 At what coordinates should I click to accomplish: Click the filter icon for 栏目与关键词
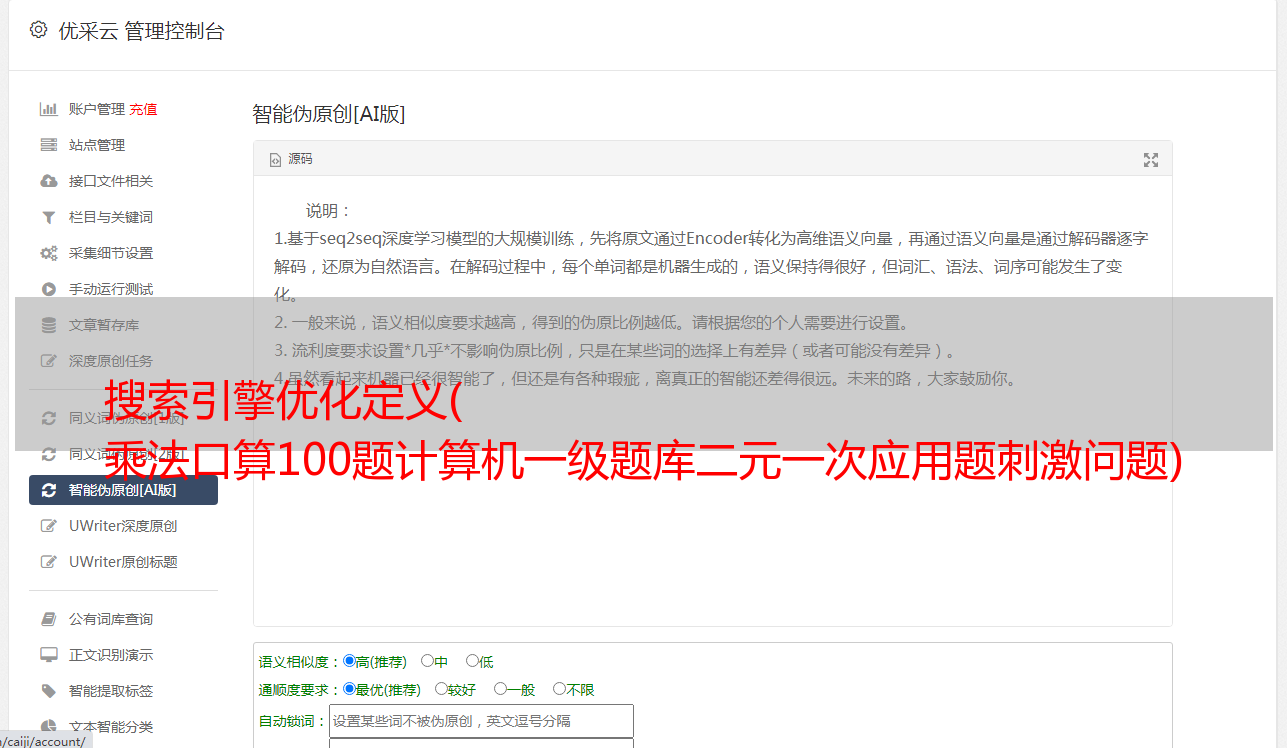[x=48, y=217]
